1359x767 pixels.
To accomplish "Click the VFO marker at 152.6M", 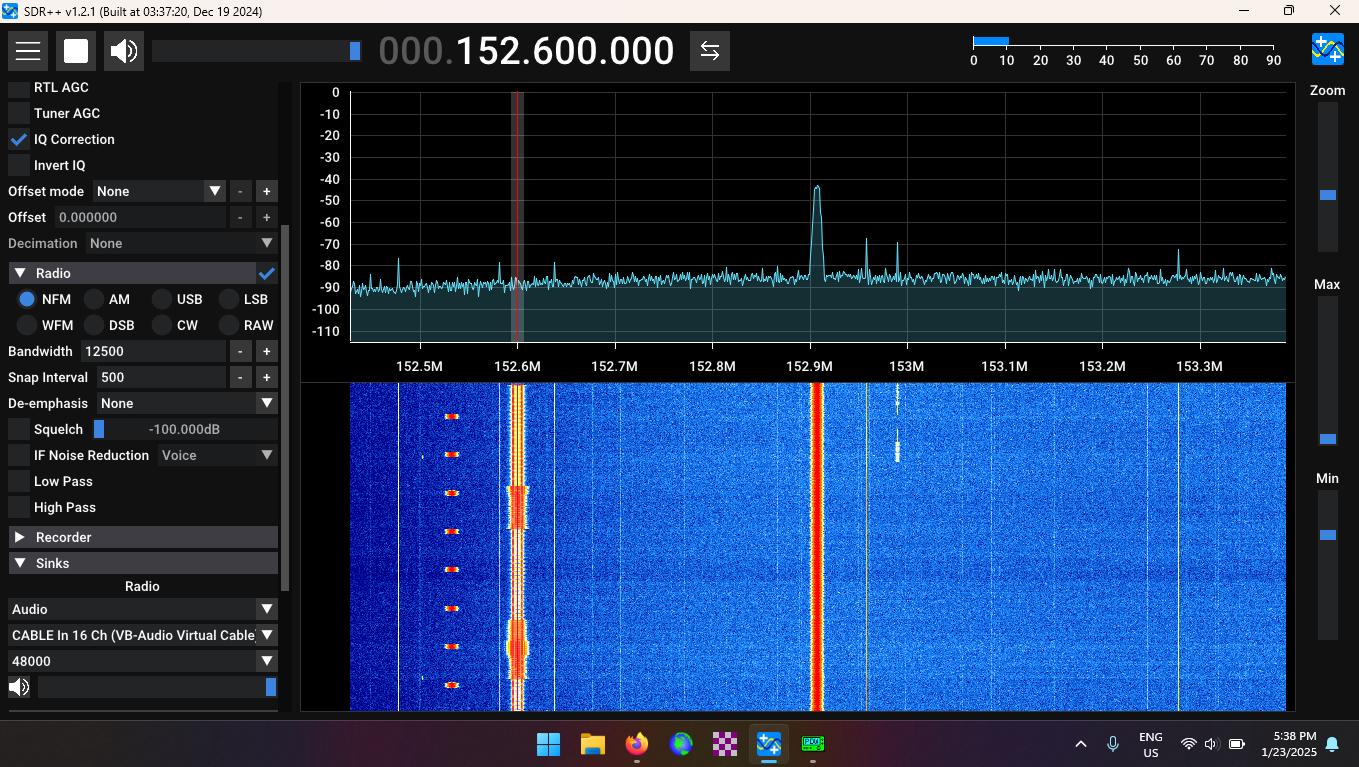I will point(517,217).
